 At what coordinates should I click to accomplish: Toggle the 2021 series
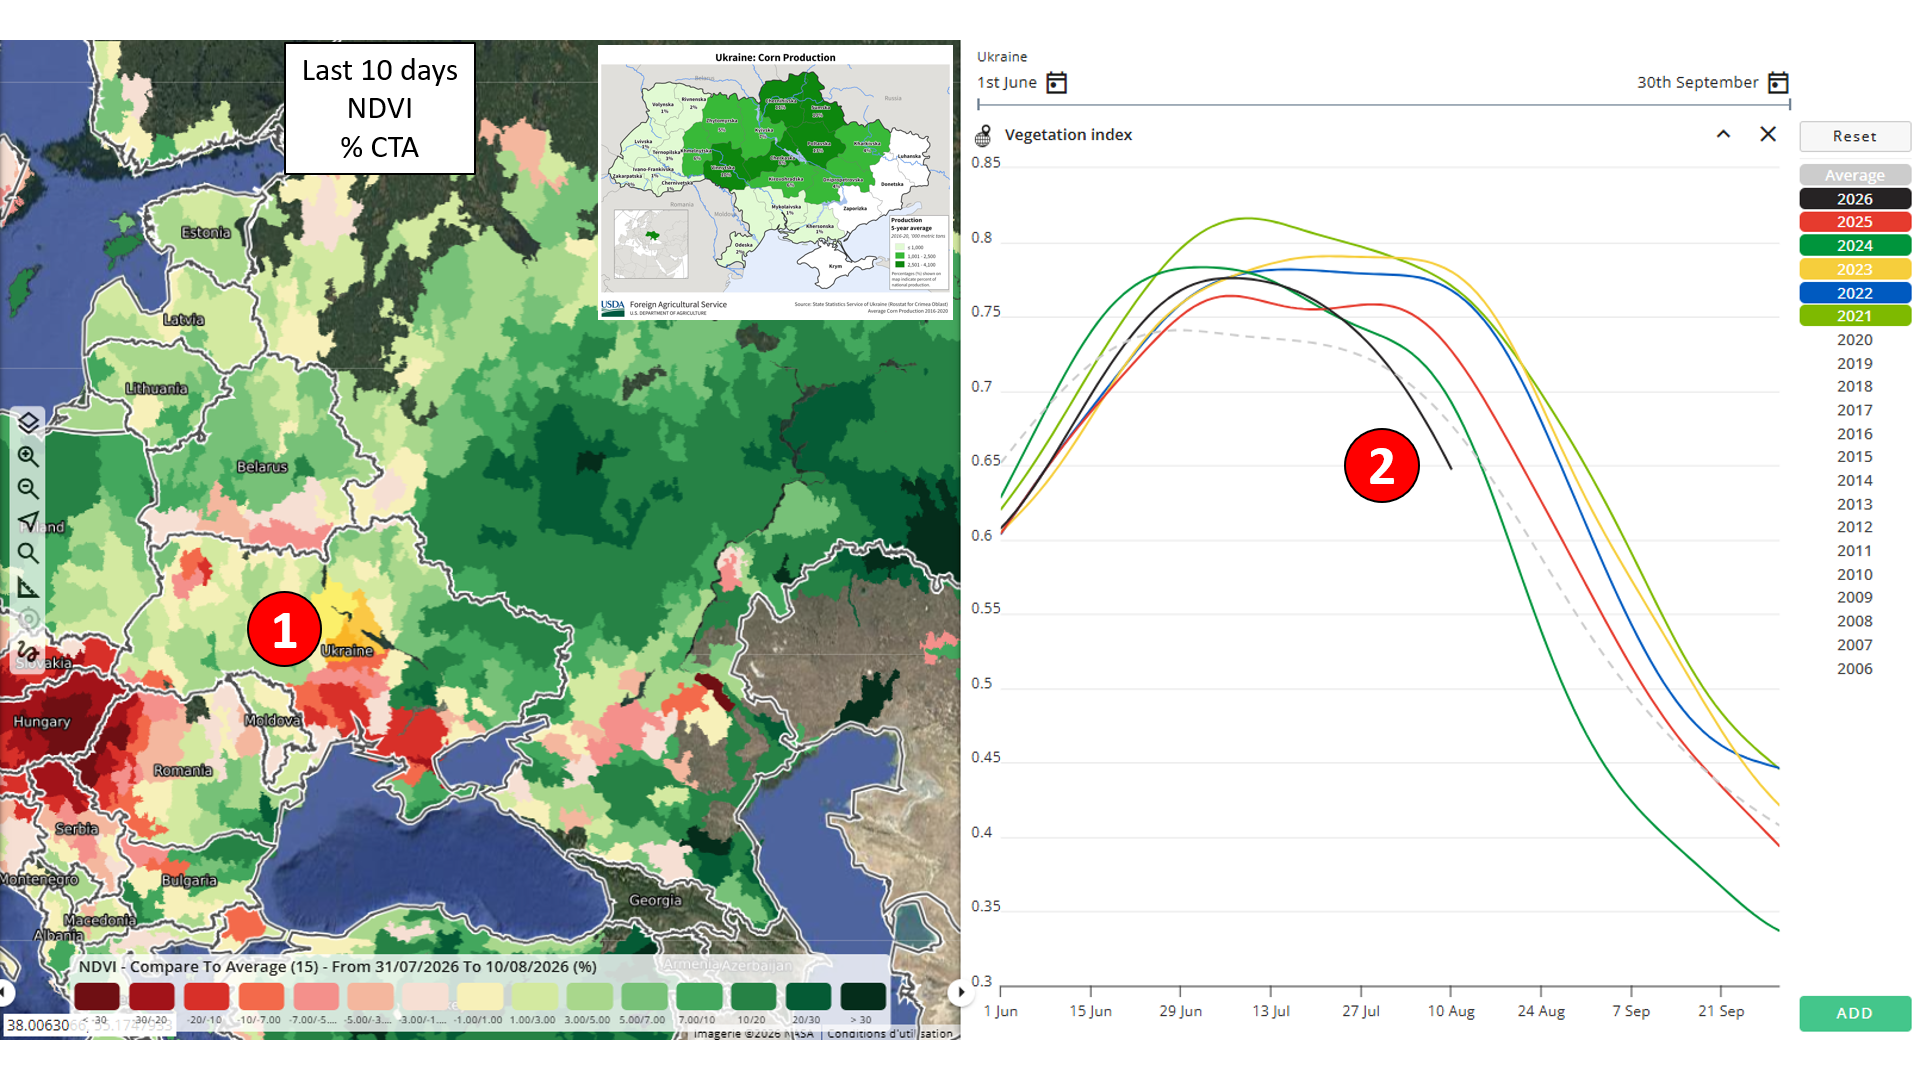pos(1855,316)
